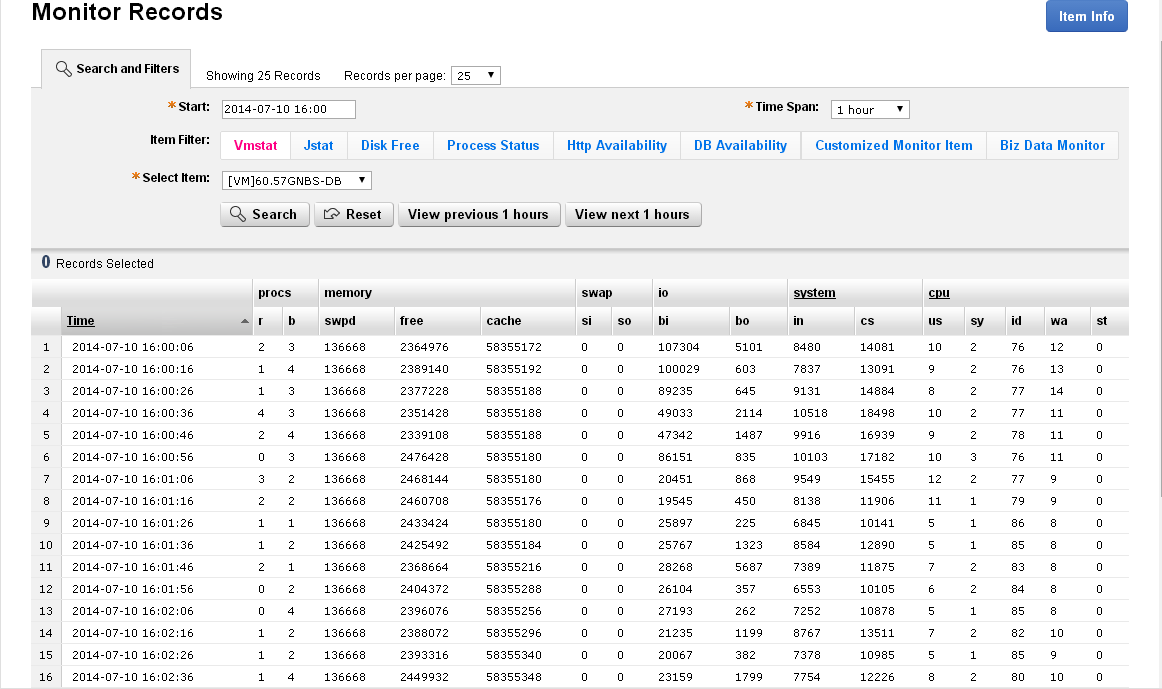Image resolution: width=1162 pixels, height=689 pixels.
Task: Select the Biz Data Monitor filter
Action: coord(1052,145)
